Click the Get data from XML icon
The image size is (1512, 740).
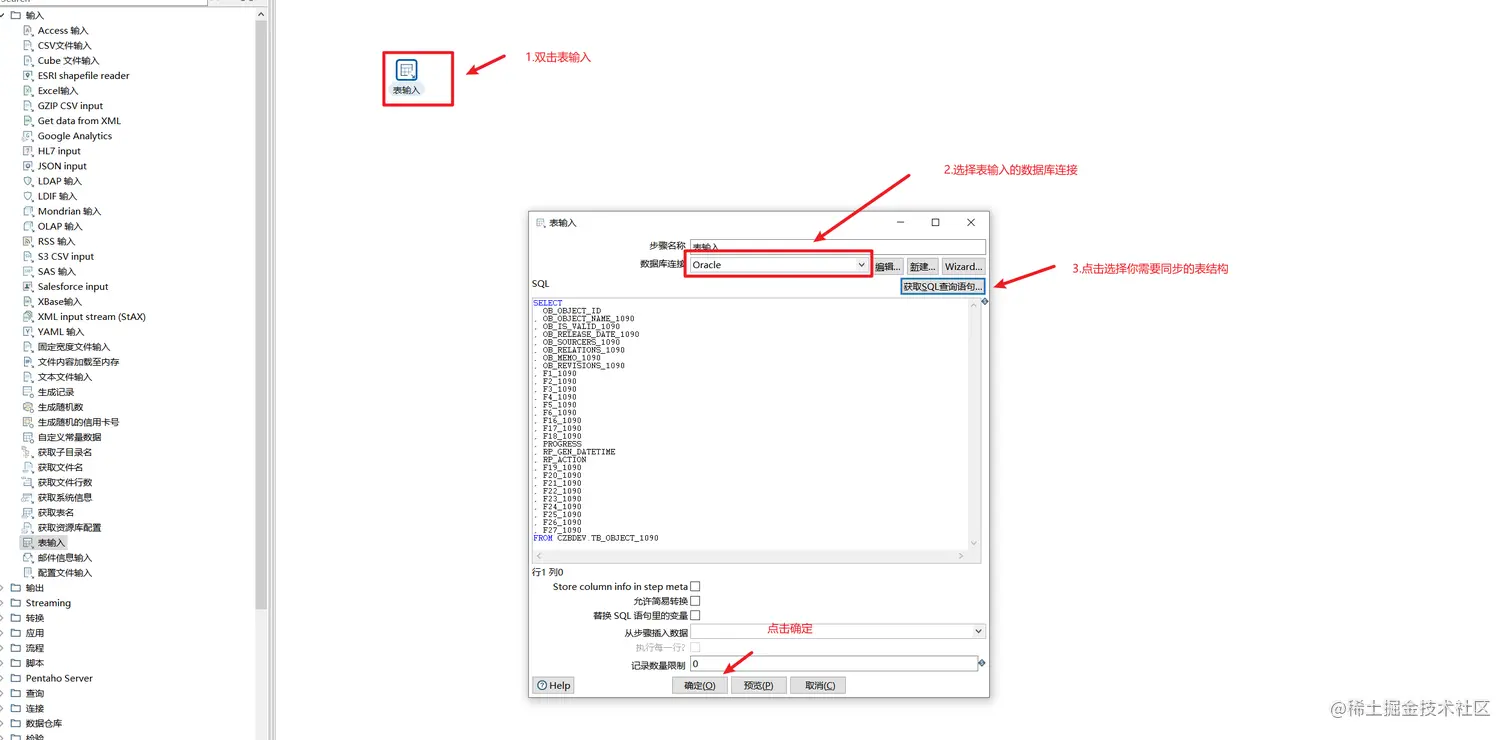pos(28,121)
